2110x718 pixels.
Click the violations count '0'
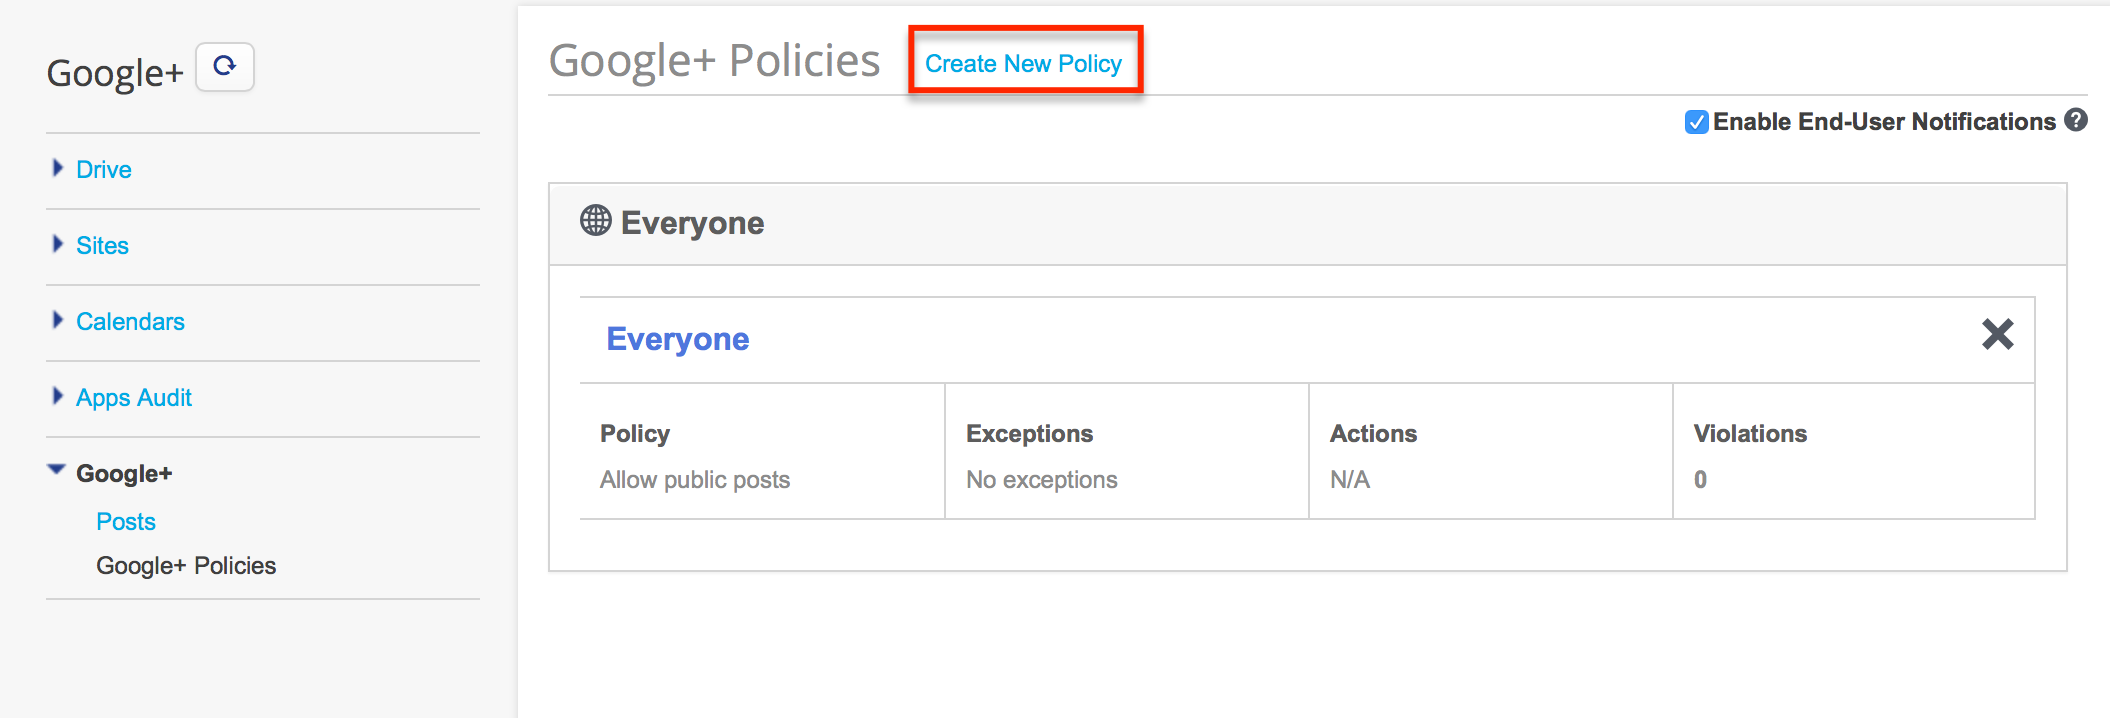(1700, 480)
